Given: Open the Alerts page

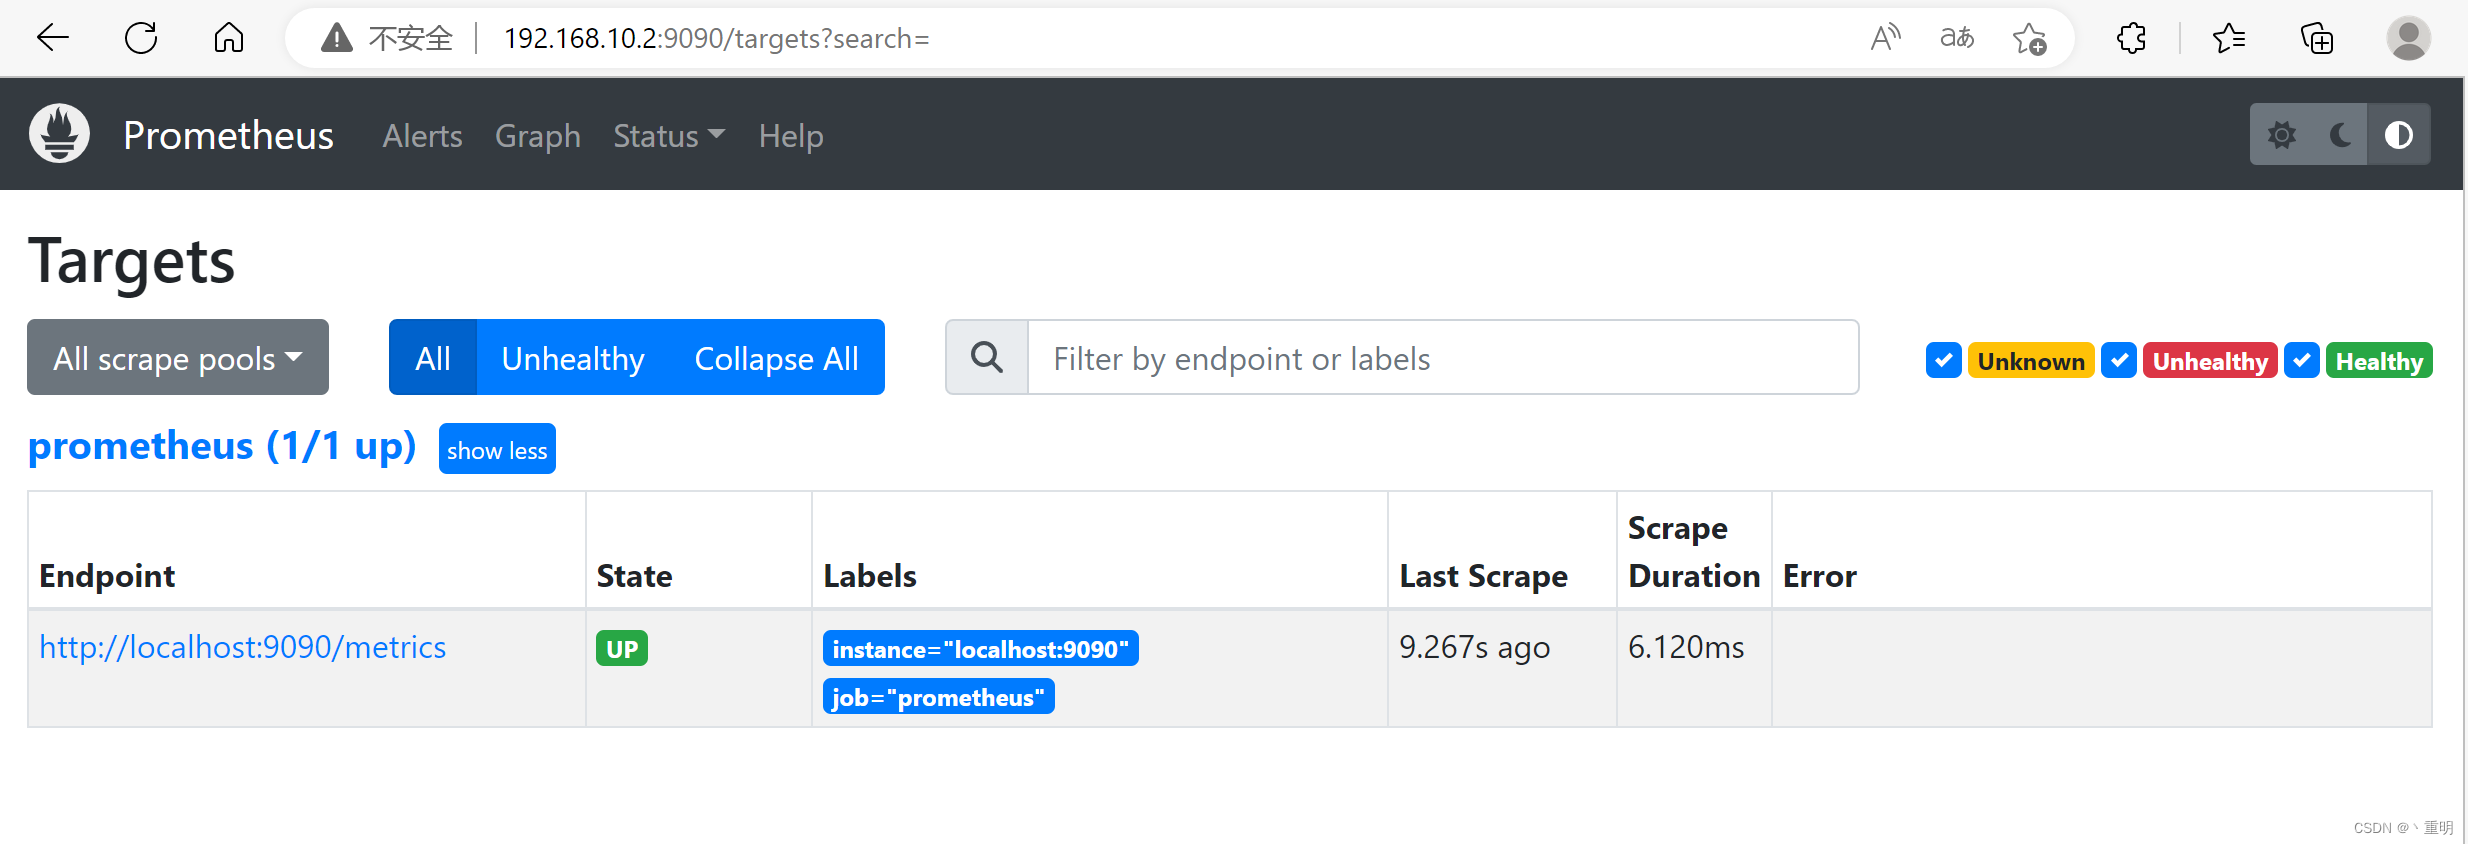Looking at the screenshot, I should [422, 136].
